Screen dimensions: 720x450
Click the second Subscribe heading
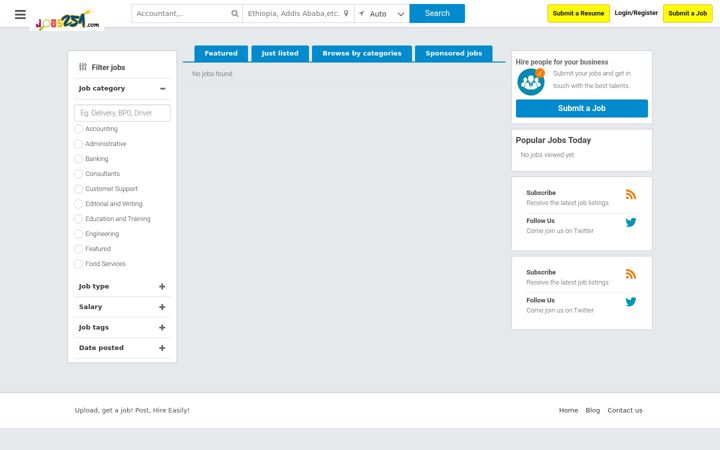click(x=541, y=272)
